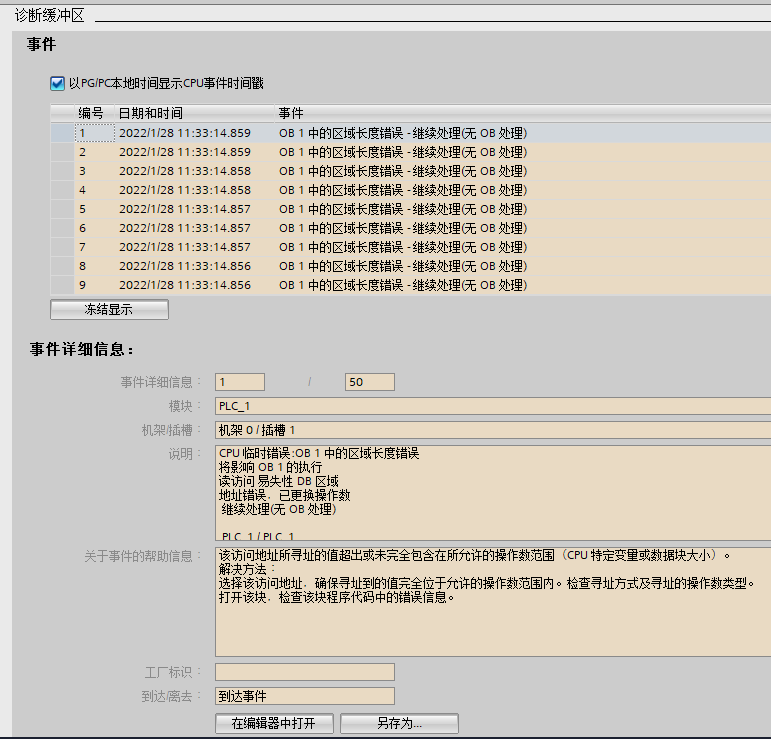Screen dimensions: 771x739
Task: Click the 解决方法 line in help text
Action: coord(247,569)
